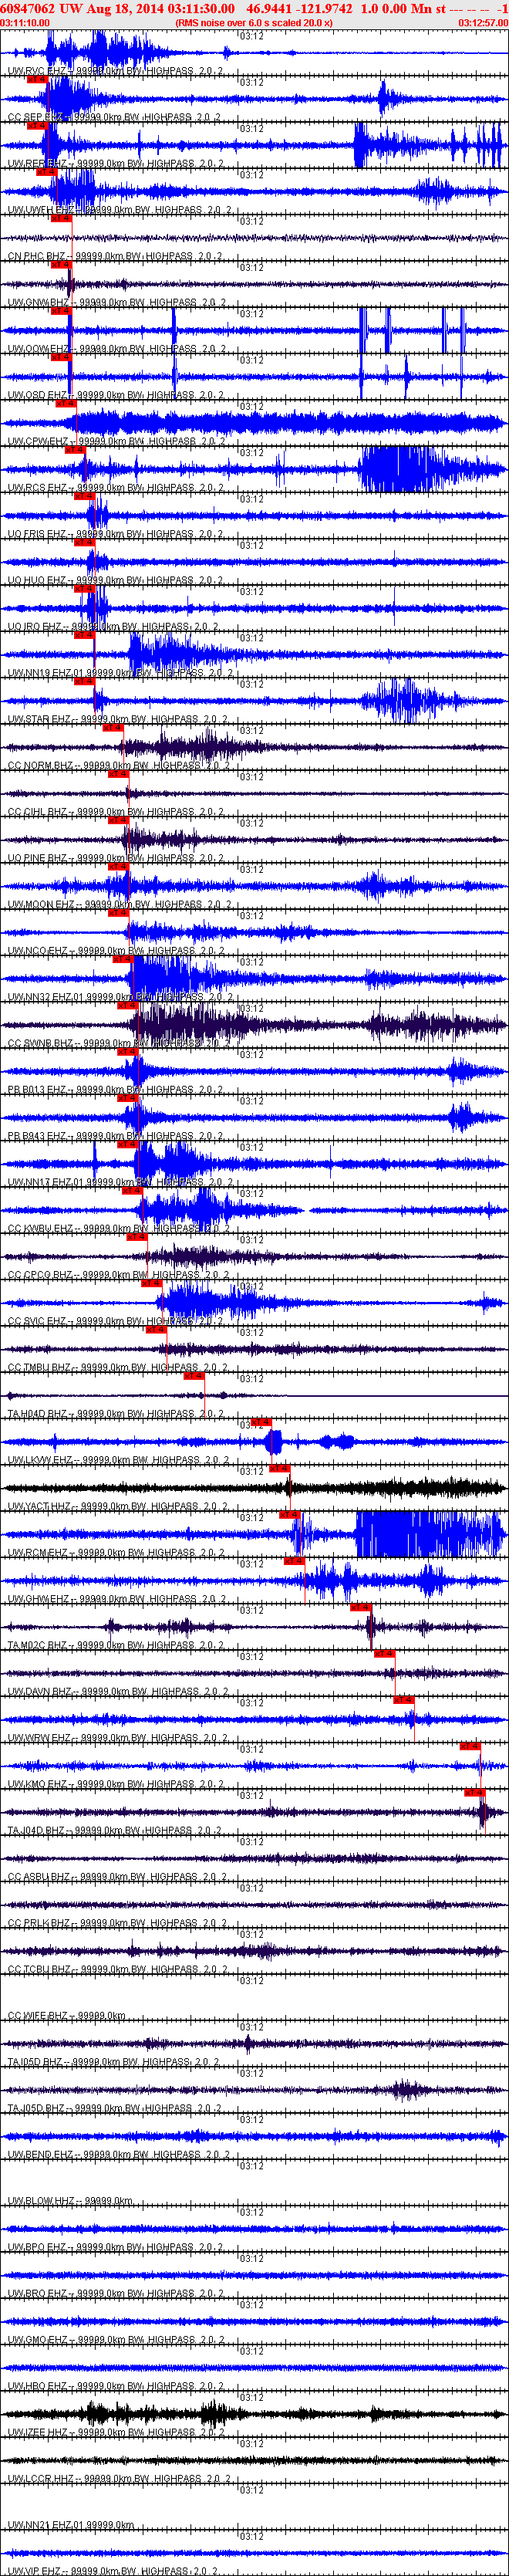This screenshot has width=509, height=2576.
Task: Click the red pick marker on UW.LKW trace
Action: click(x=261, y=1422)
